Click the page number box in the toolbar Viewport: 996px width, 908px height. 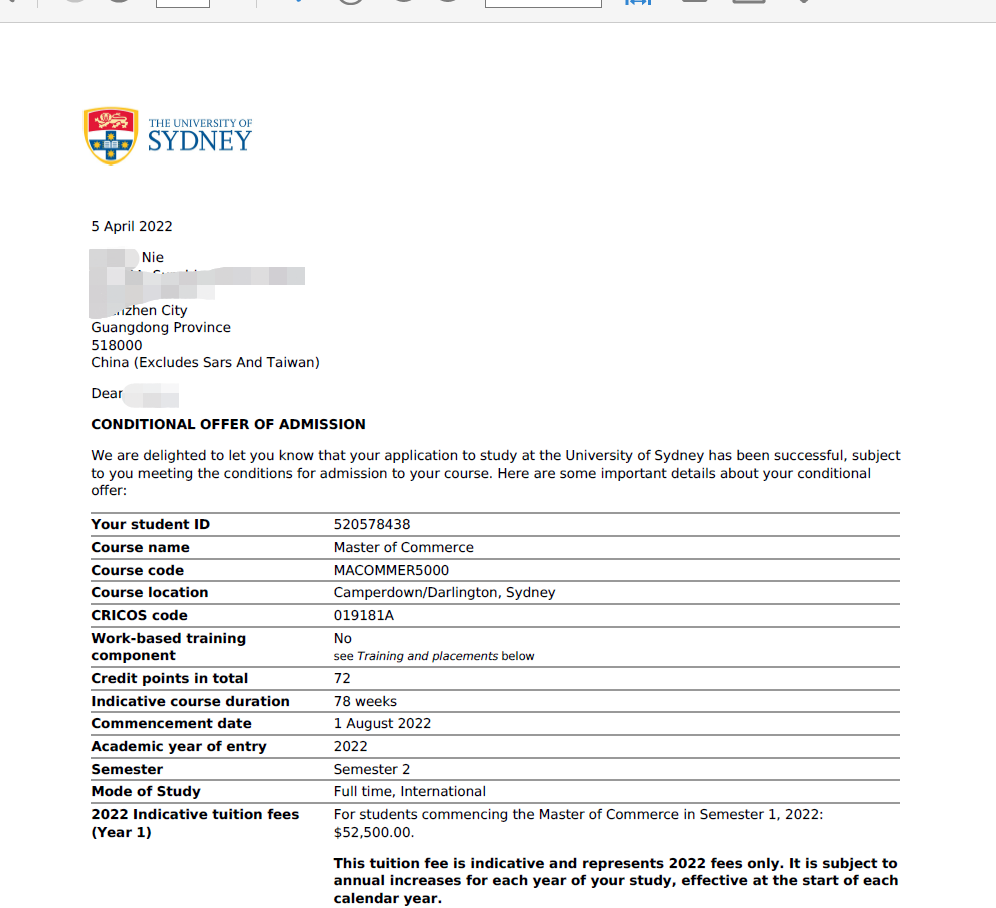click(183, 3)
